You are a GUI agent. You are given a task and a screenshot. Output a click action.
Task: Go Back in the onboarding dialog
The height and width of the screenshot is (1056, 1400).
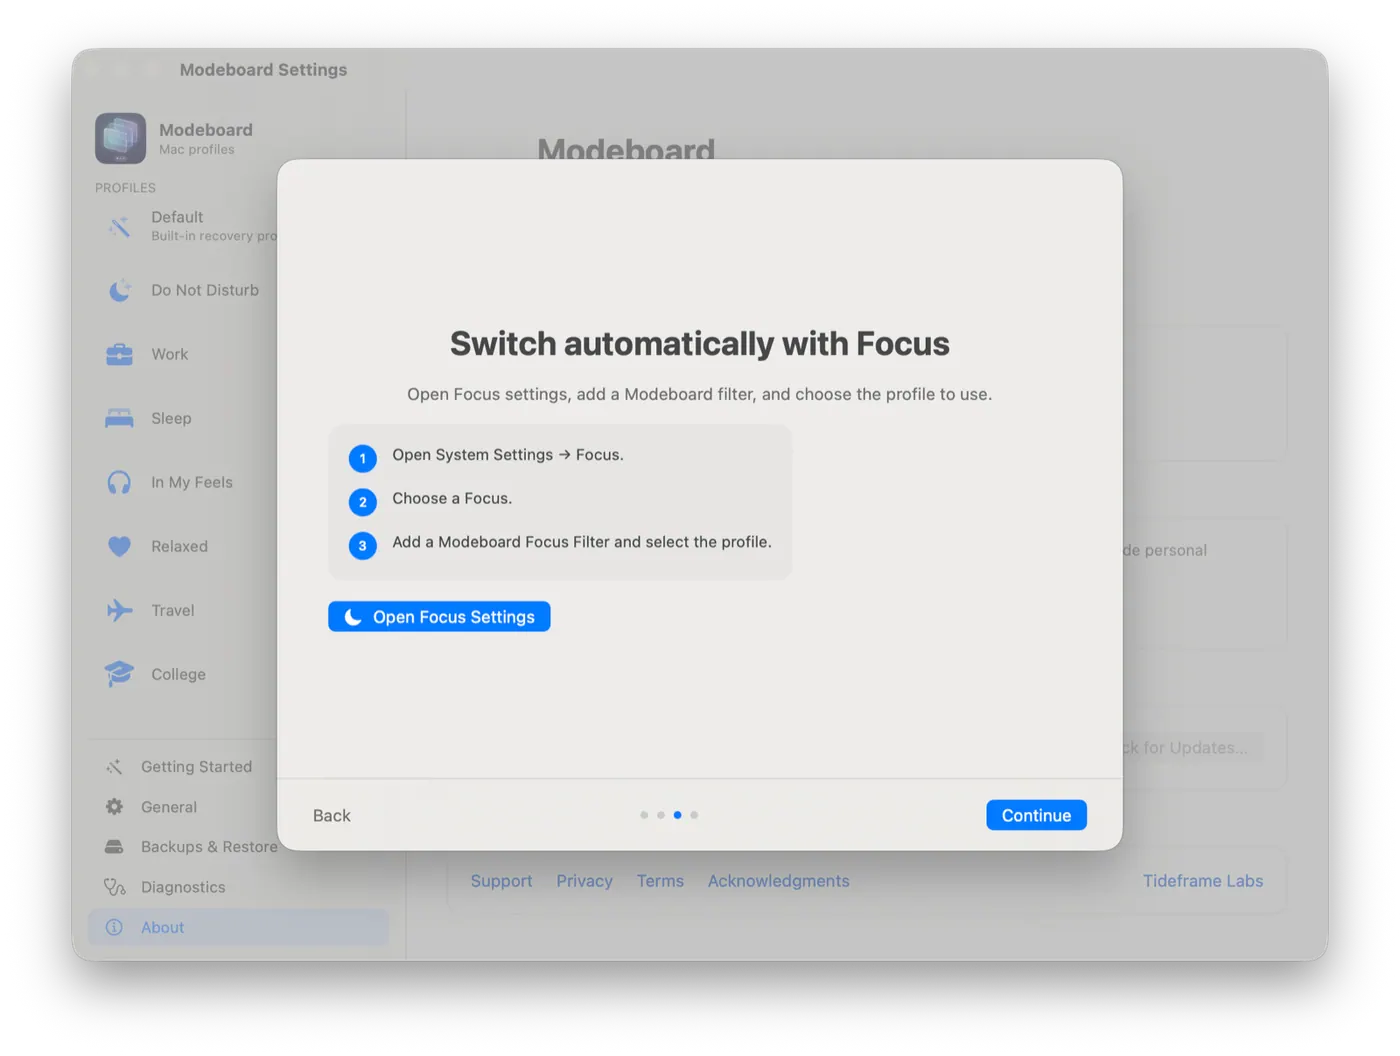click(332, 816)
